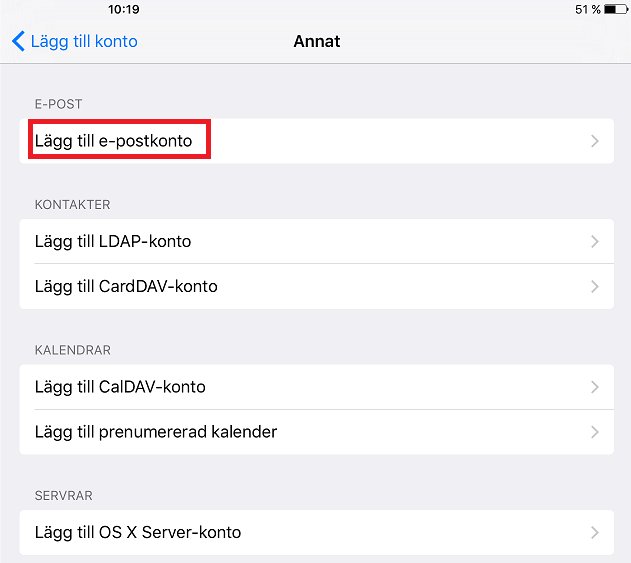Open Lägg till LDAP-konto
Viewport: 631px width, 563px height.
pos(316,241)
